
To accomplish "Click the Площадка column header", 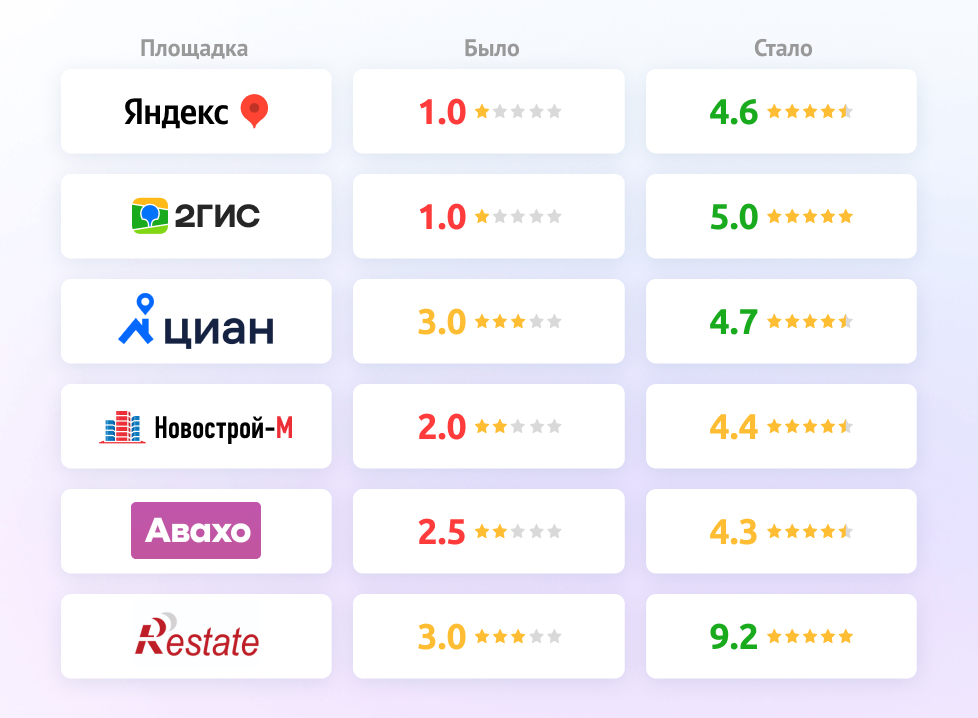I will click(194, 48).
